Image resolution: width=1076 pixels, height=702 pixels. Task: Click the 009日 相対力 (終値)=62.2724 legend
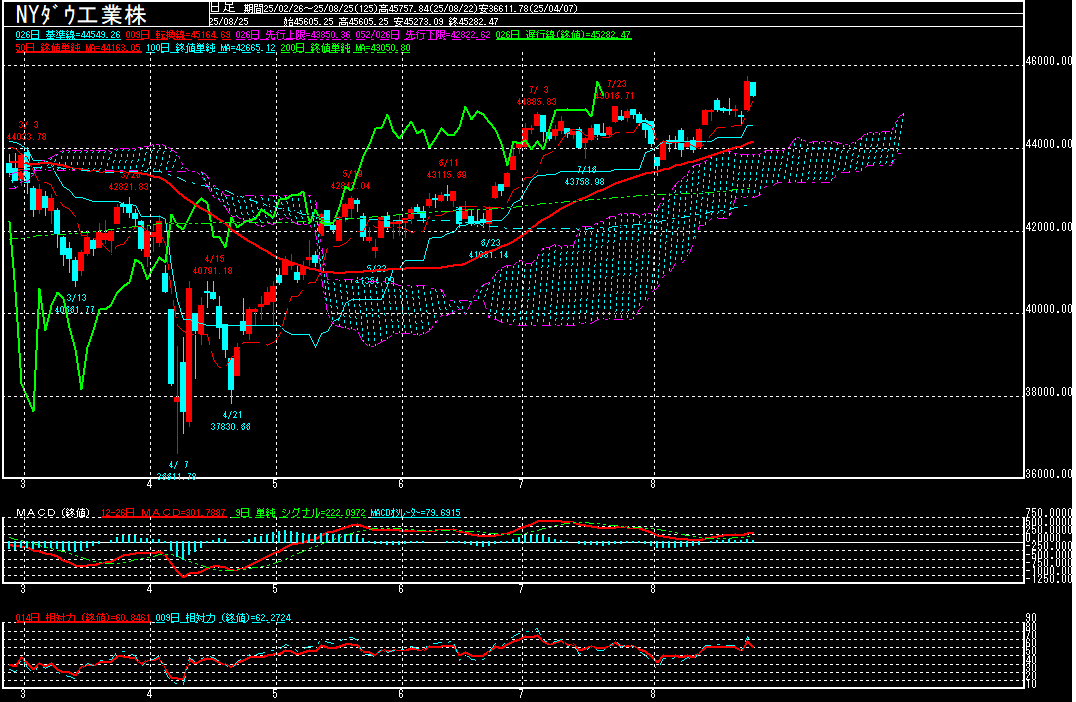[x=223, y=618]
